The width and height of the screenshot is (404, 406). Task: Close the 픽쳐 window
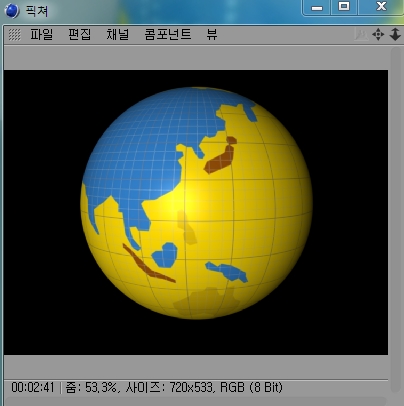pos(381,7)
